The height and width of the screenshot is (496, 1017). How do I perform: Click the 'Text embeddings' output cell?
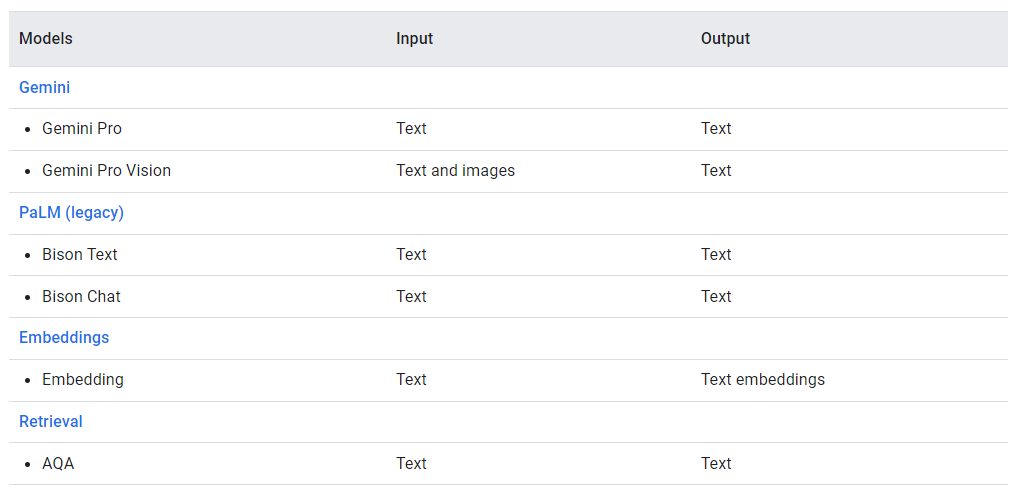pos(763,379)
